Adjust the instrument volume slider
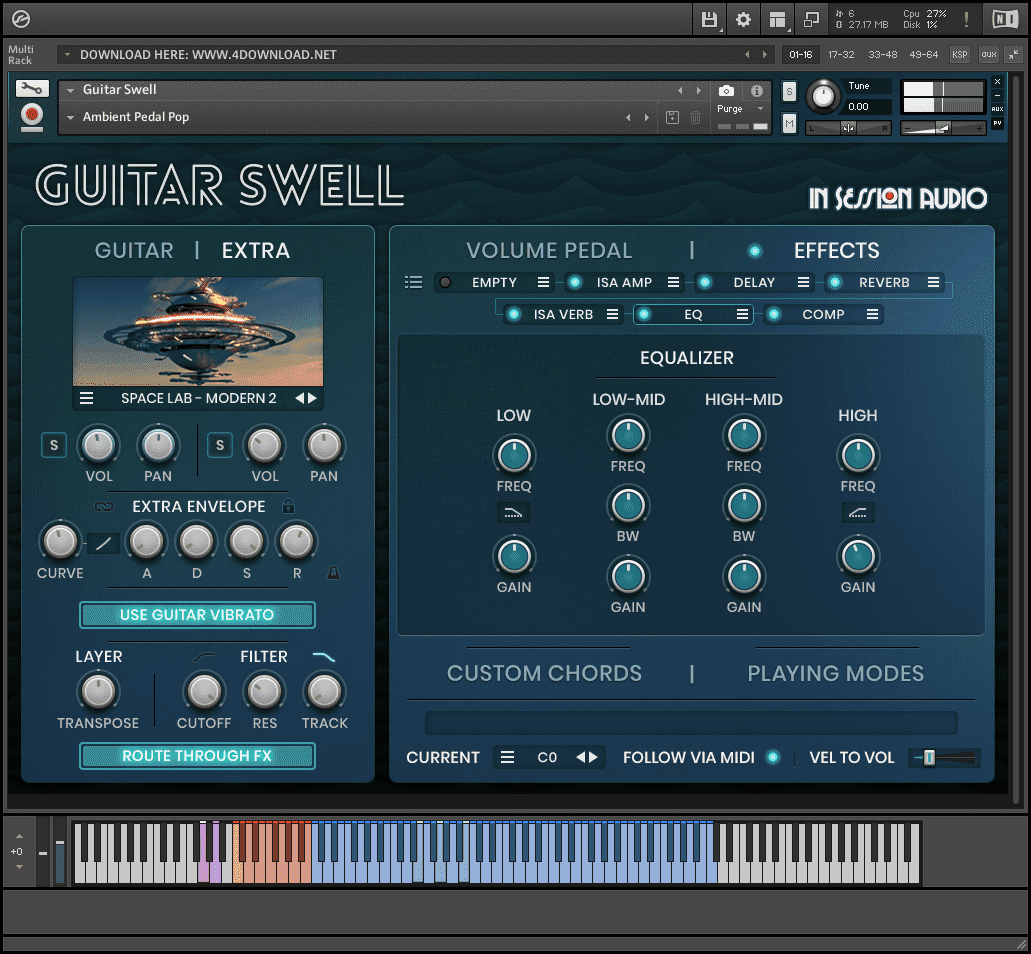The height and width of the screenshot is (954, 1031). point(943,128)
